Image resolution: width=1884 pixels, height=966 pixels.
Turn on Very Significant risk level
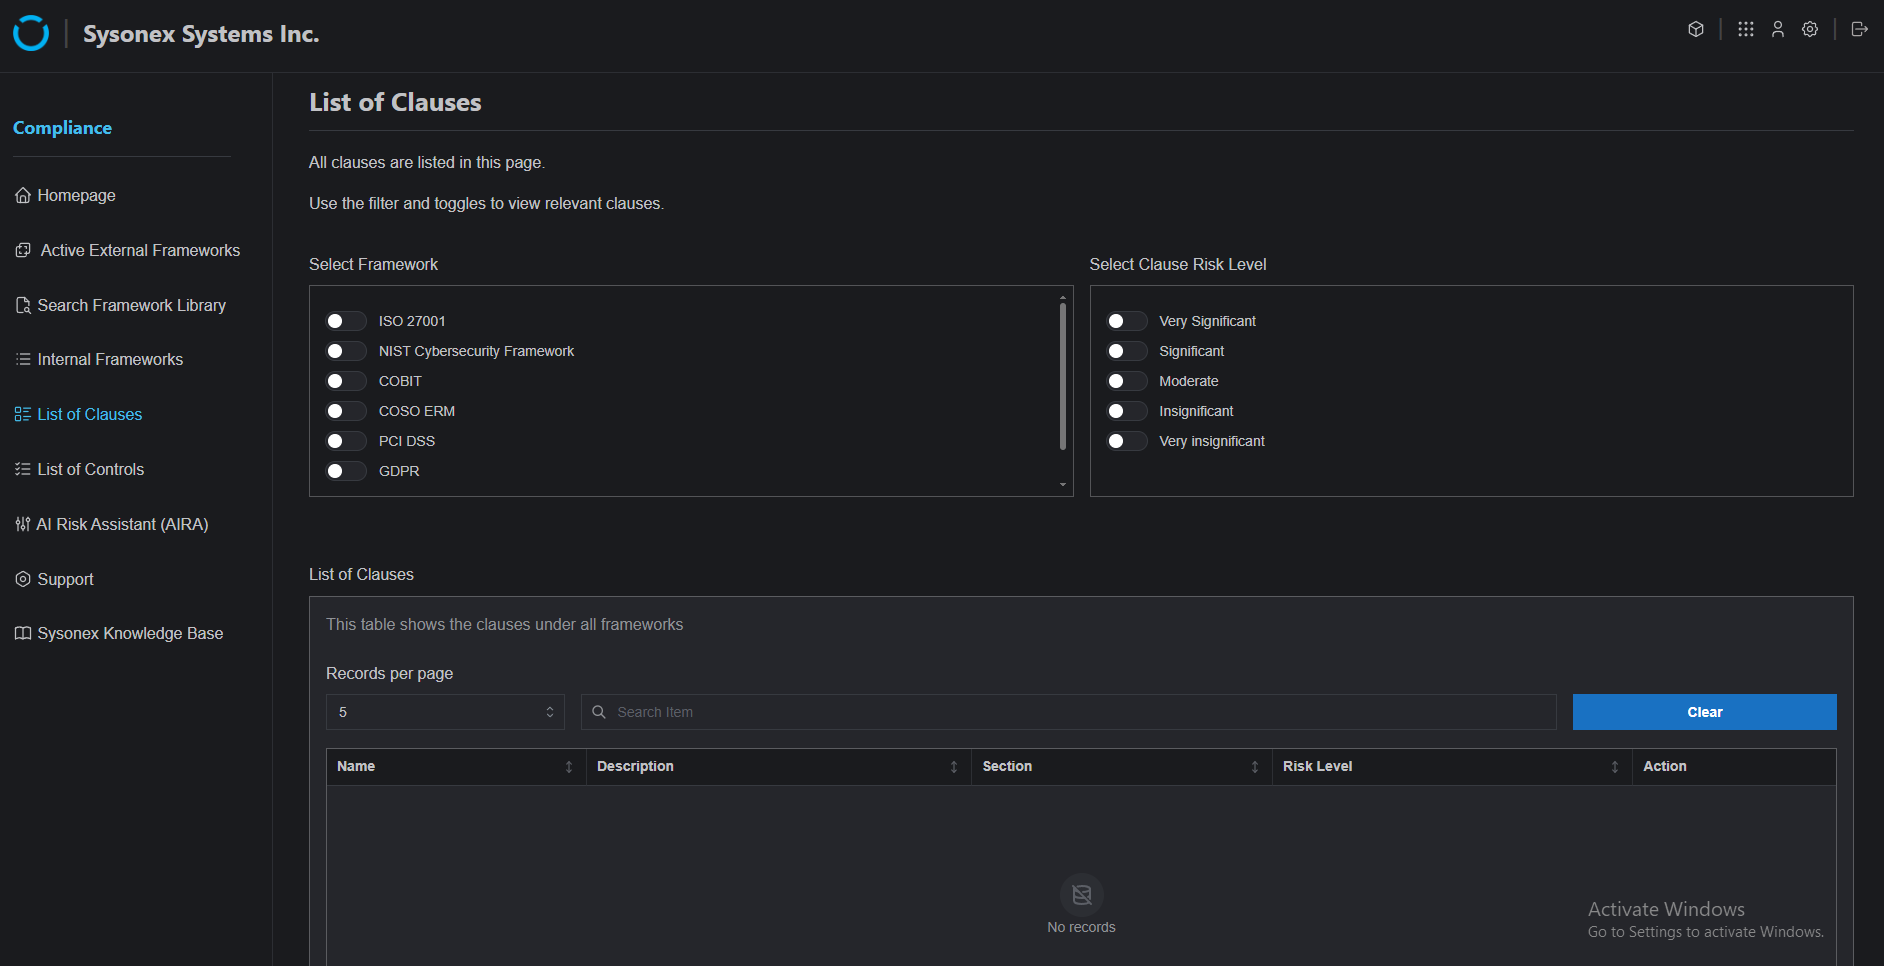pos(1126,321)
